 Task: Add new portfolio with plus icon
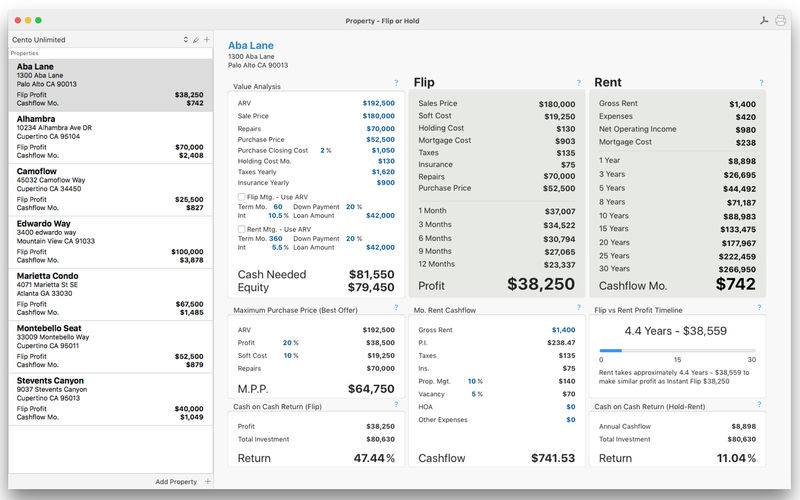207,39
